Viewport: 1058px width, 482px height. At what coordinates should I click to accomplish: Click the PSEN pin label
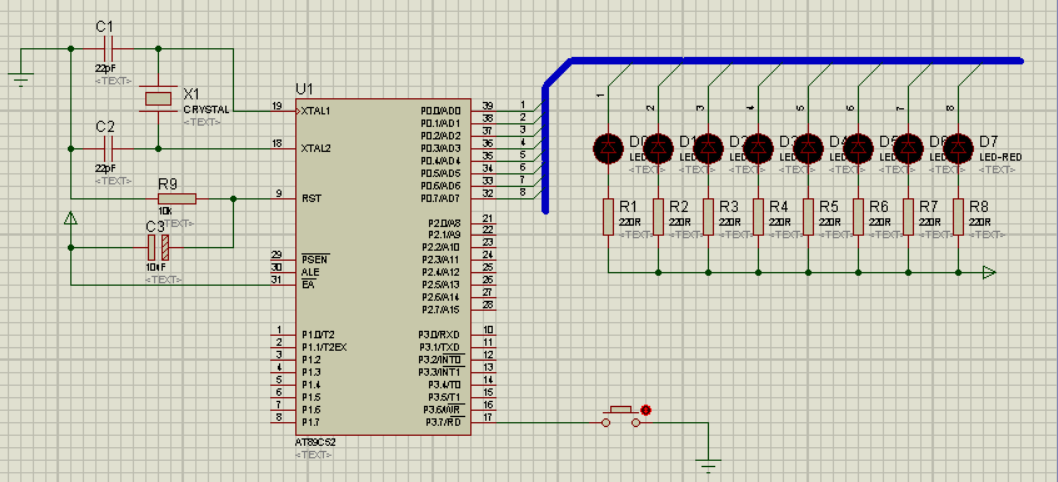312,260
